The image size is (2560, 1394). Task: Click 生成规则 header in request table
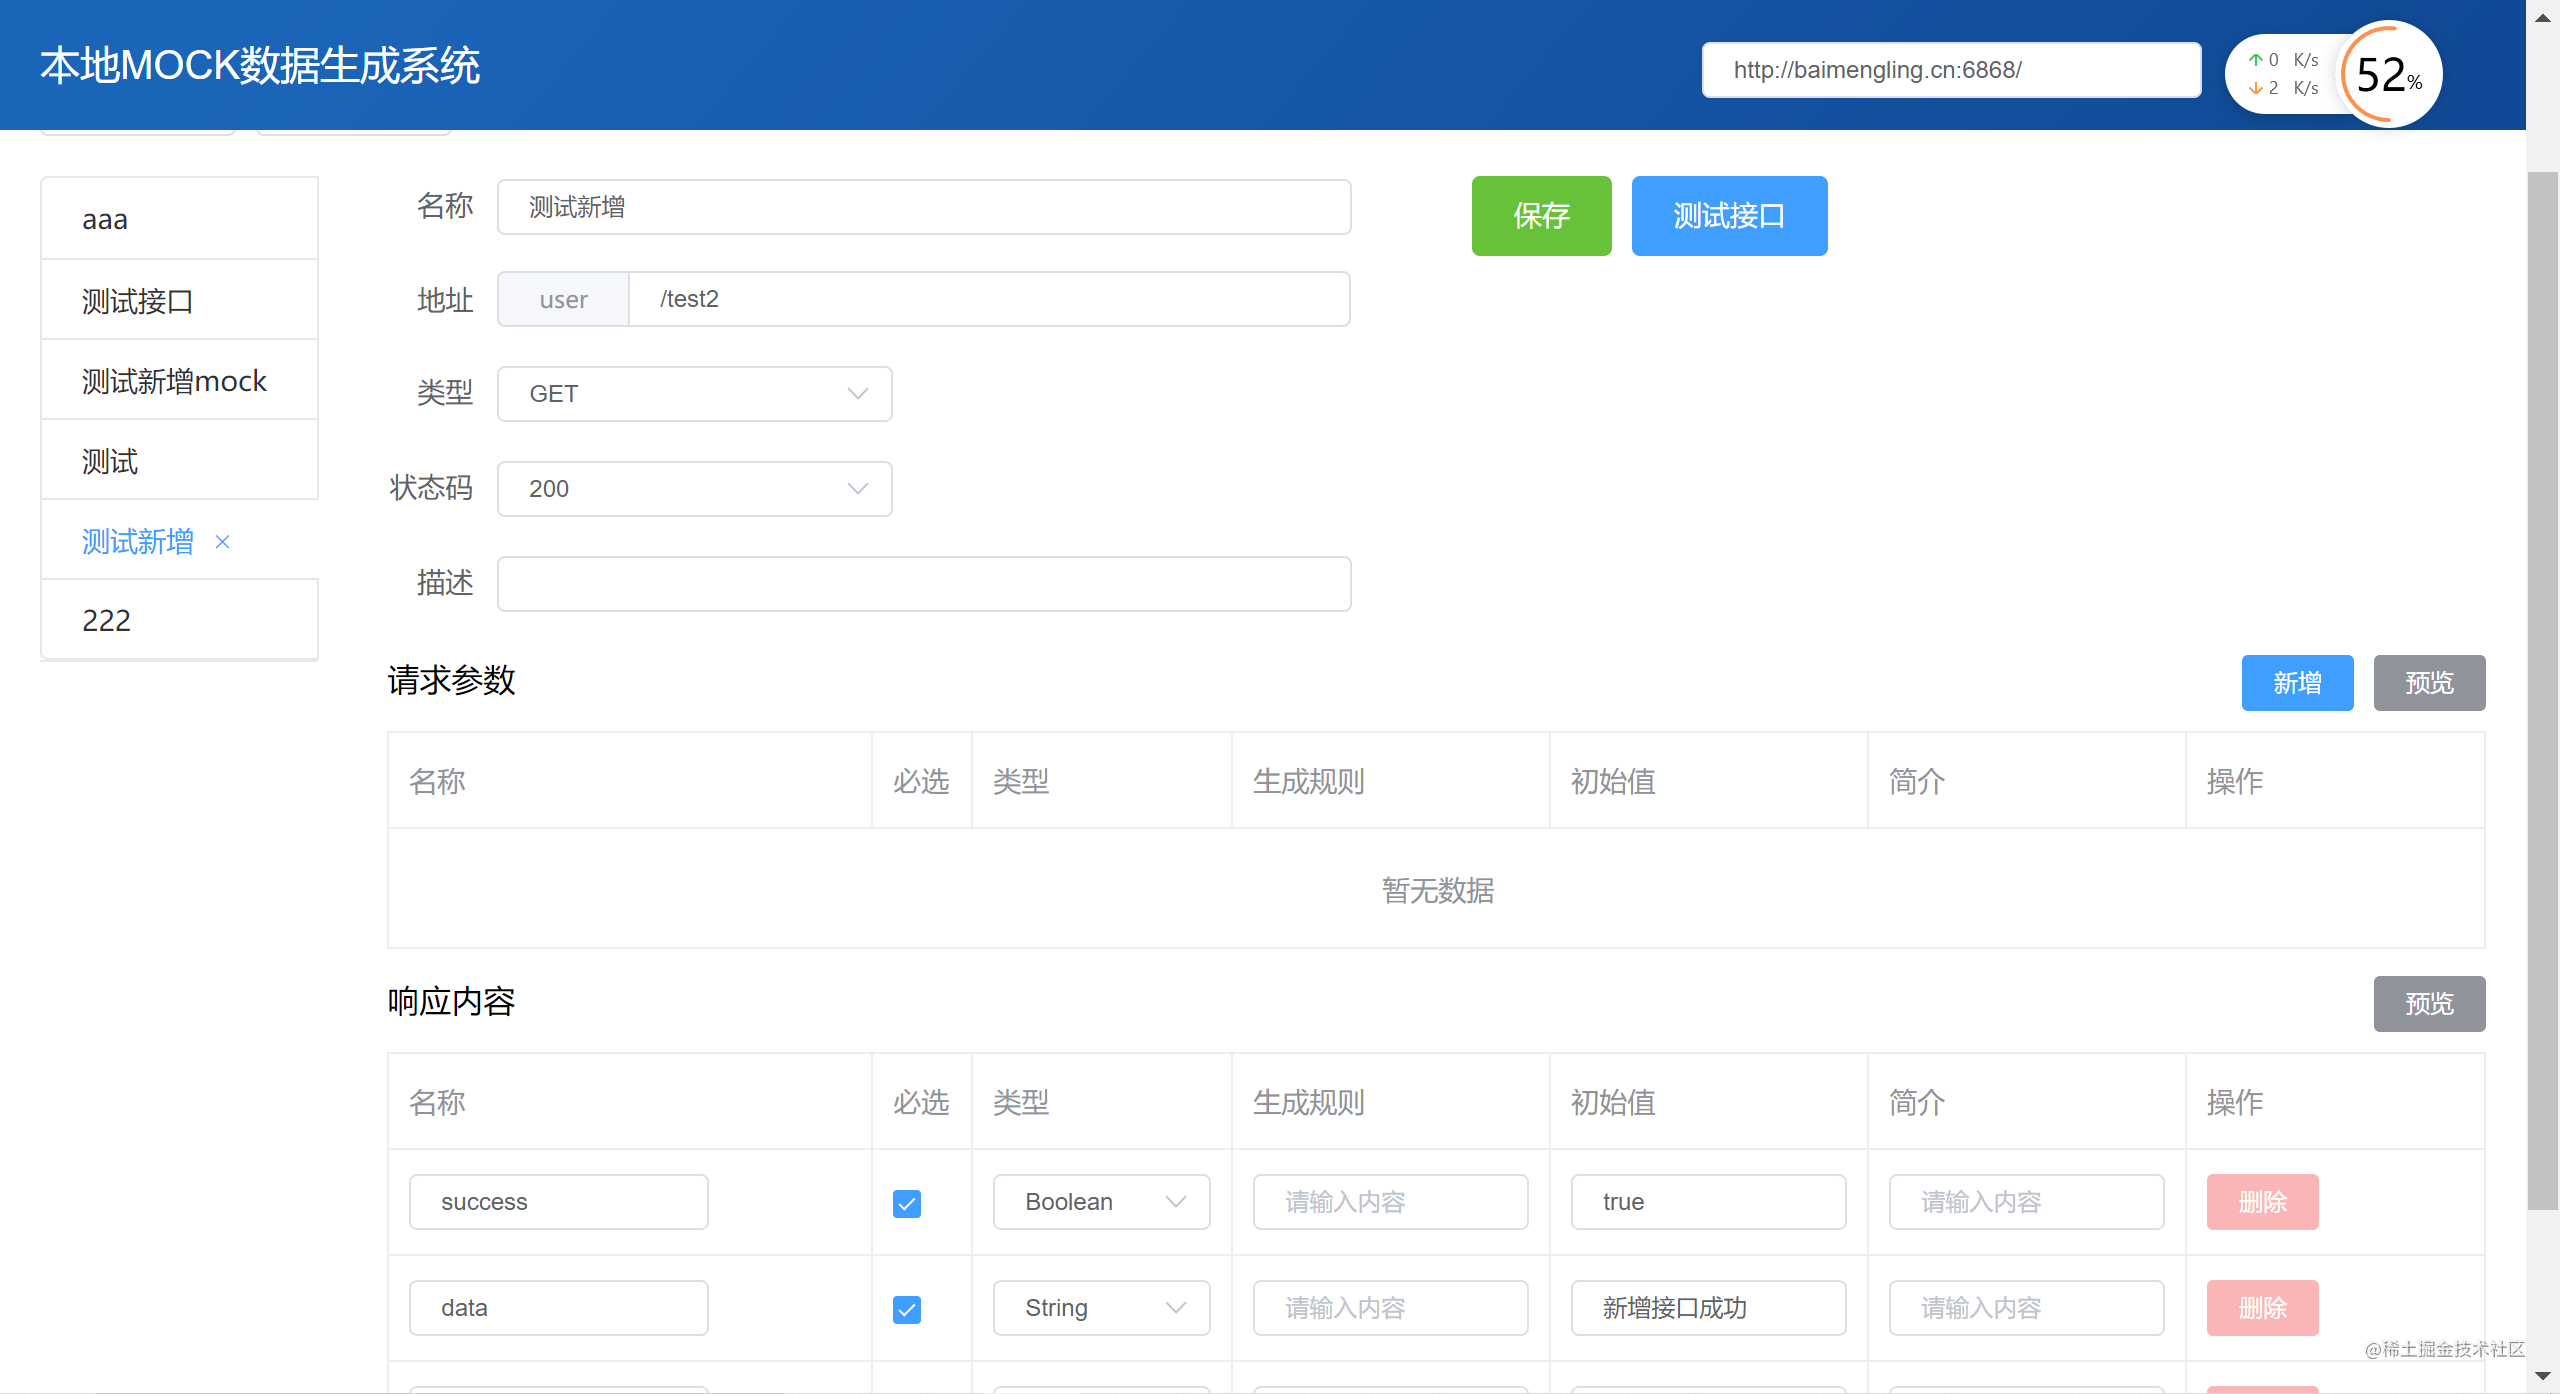1309,781
